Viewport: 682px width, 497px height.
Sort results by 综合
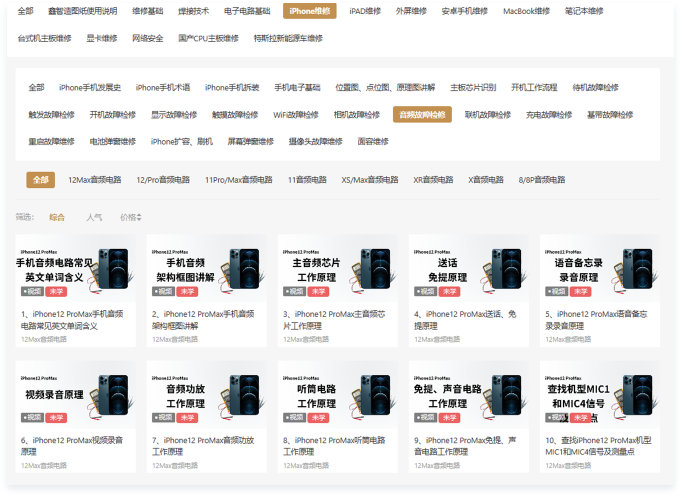tap(57, 217)
